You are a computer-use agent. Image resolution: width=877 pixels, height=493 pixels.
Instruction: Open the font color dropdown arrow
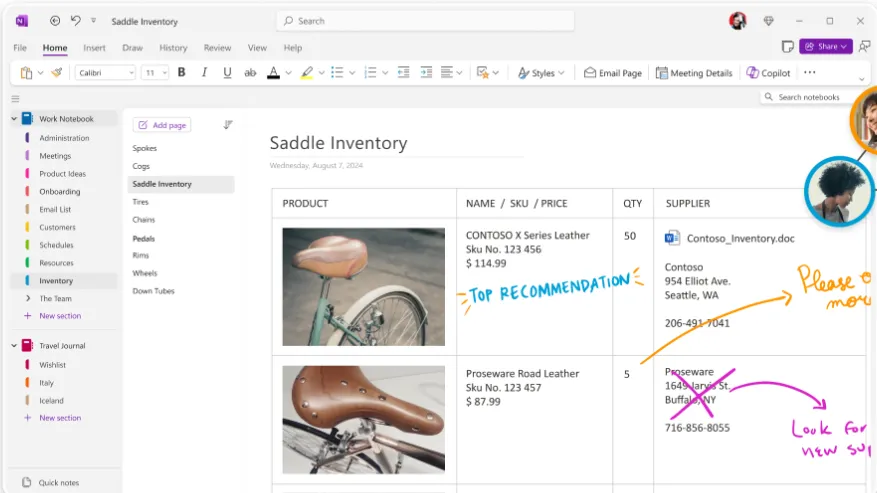click(x=289, y=73)
